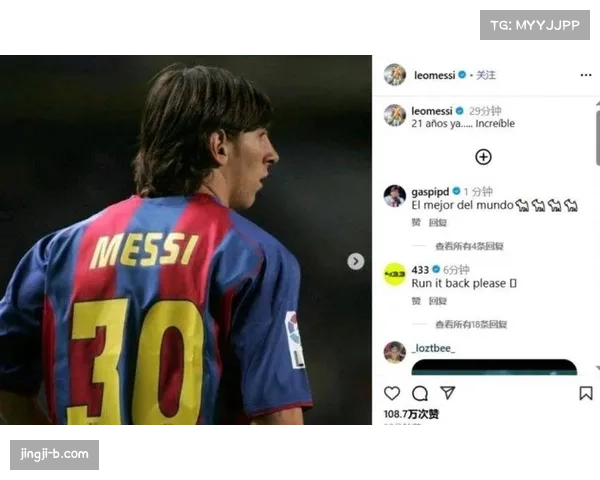Reply to 433's comment via 回复
Image resolution: width=600 pixels, height=480 pixels.
click(438, 301)
